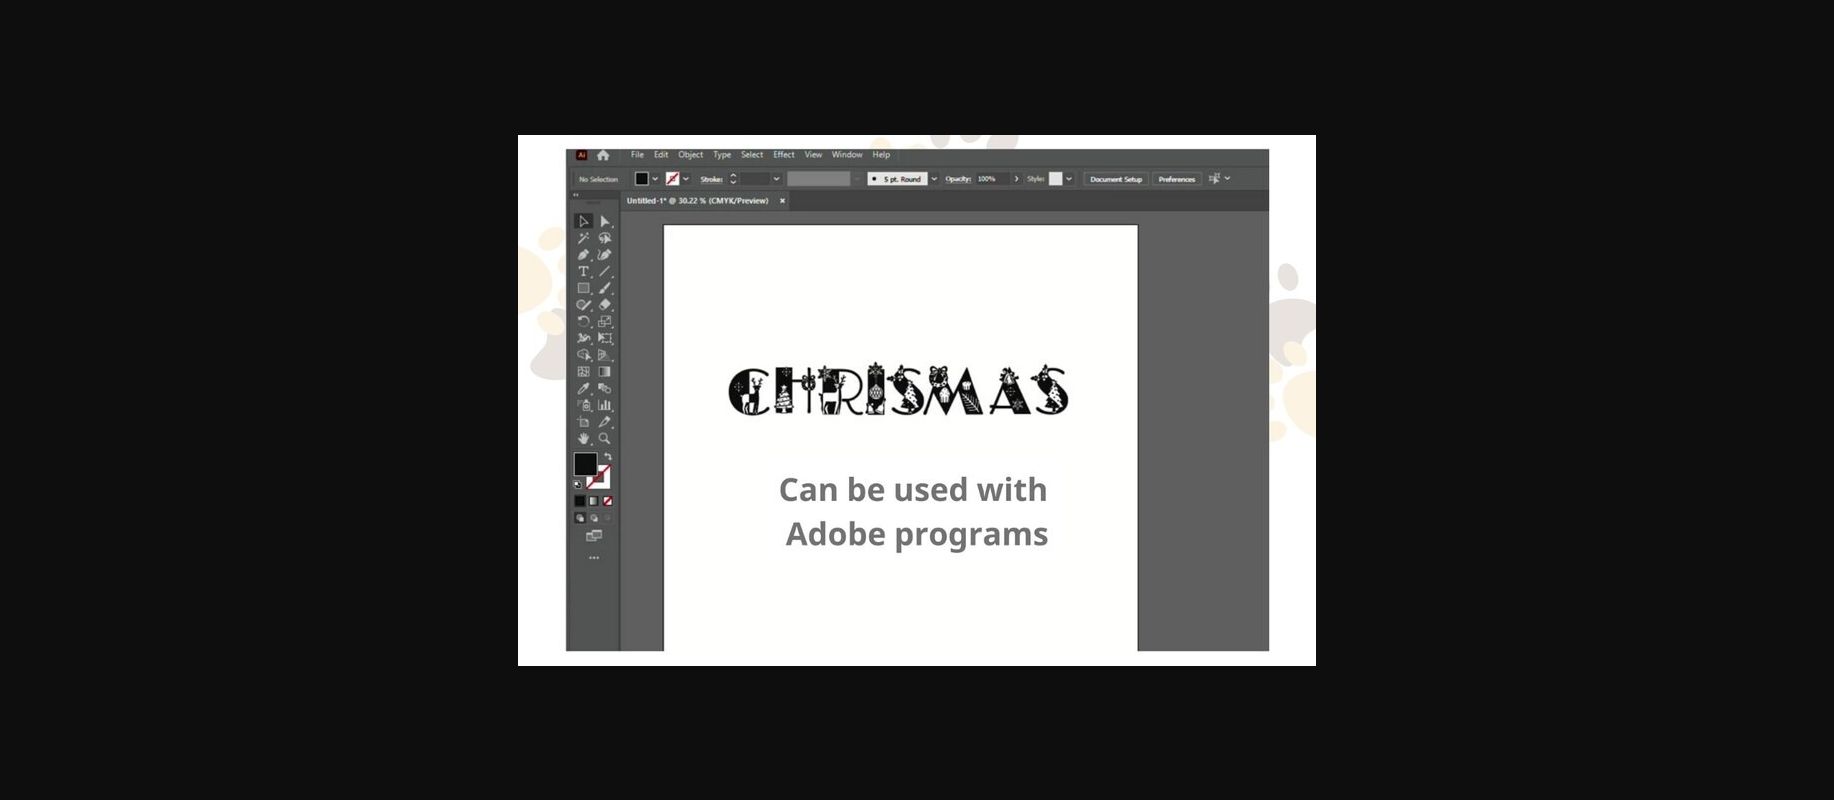Open the Select menu
The image size is (1834, 800).
752,155
